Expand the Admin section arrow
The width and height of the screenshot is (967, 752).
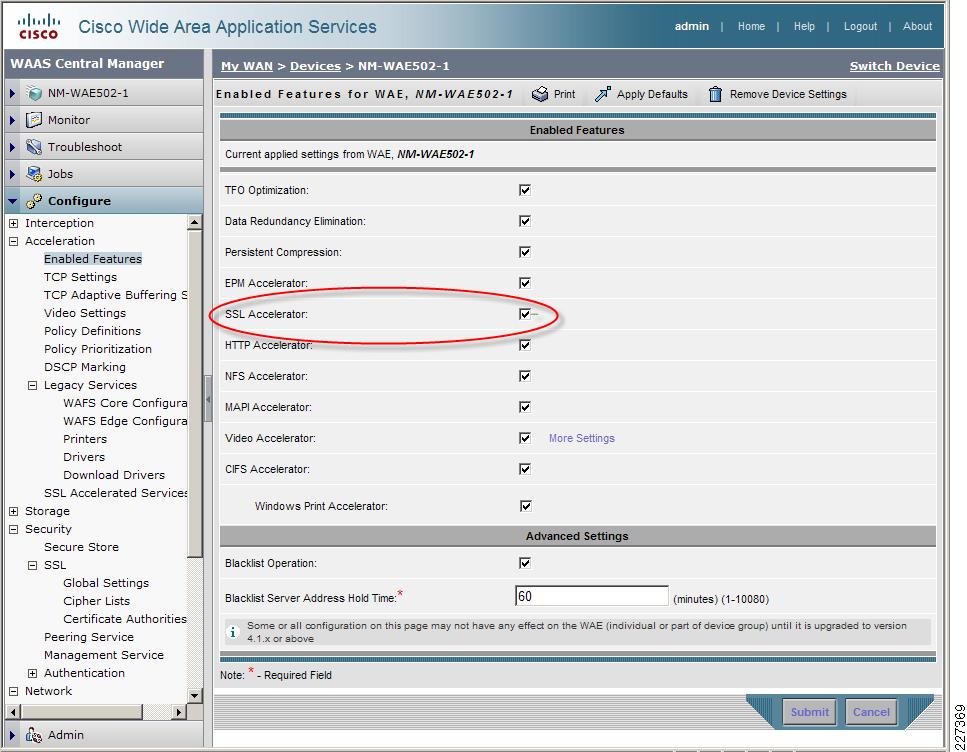coord(12,735)
